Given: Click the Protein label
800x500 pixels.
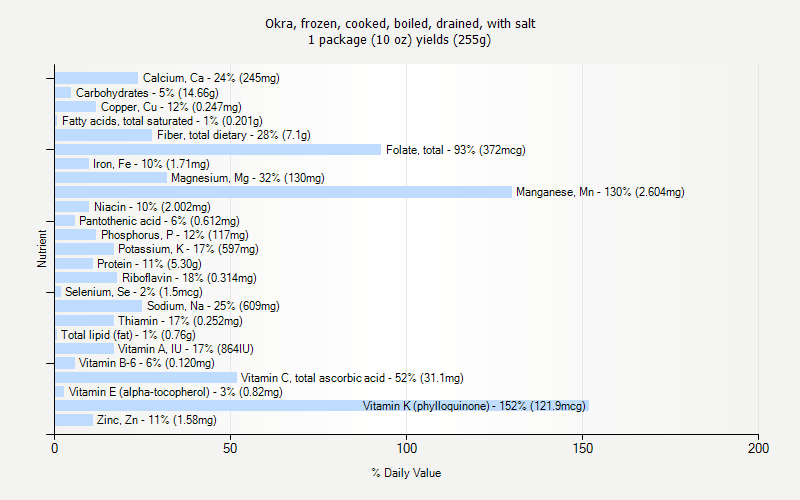Looking at the screenshot, I should (149, 264).
